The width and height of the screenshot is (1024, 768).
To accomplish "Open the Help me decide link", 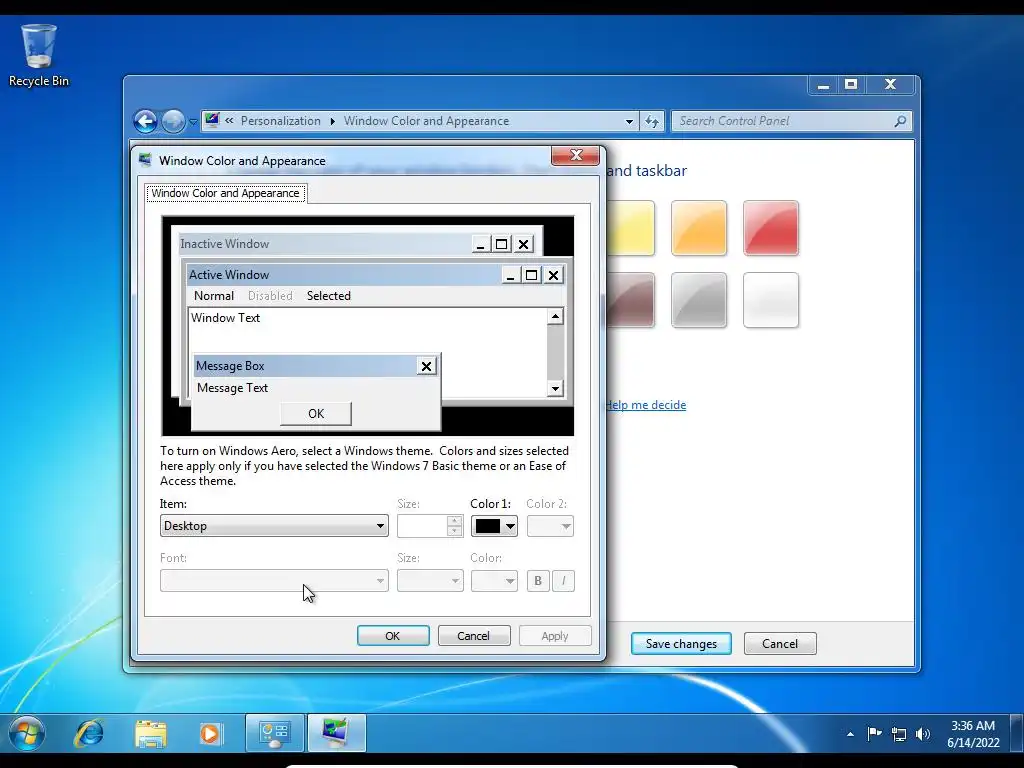I will pyautogui.click(x=647, y=405).
